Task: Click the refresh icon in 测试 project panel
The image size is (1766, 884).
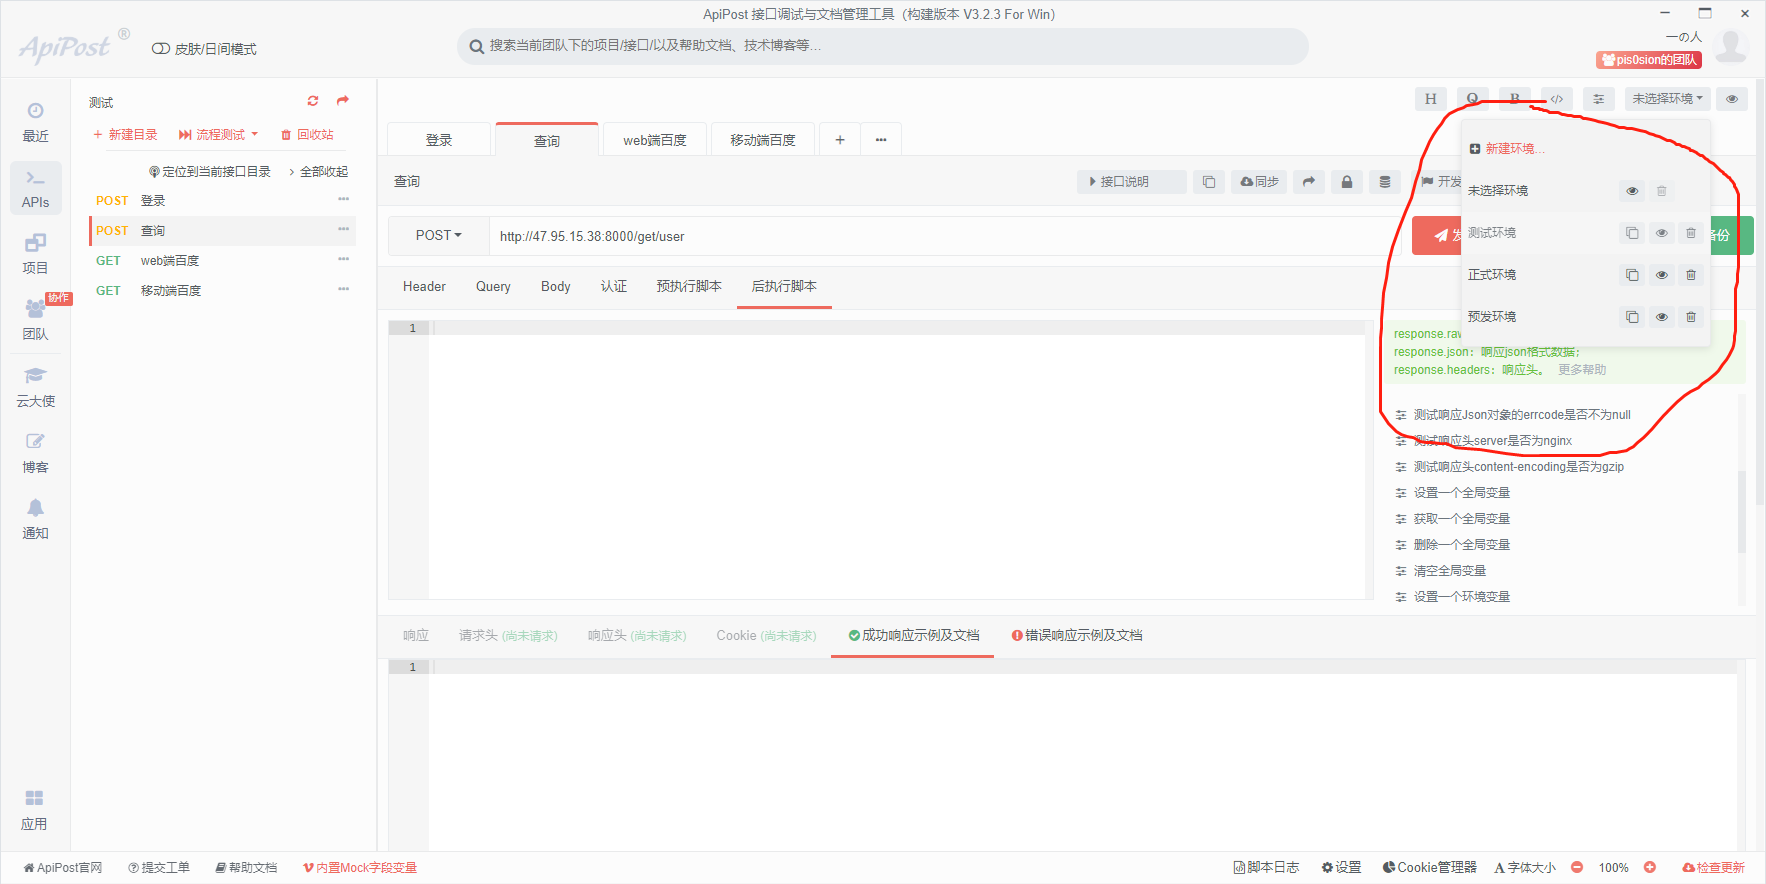Action: (313, 101)
